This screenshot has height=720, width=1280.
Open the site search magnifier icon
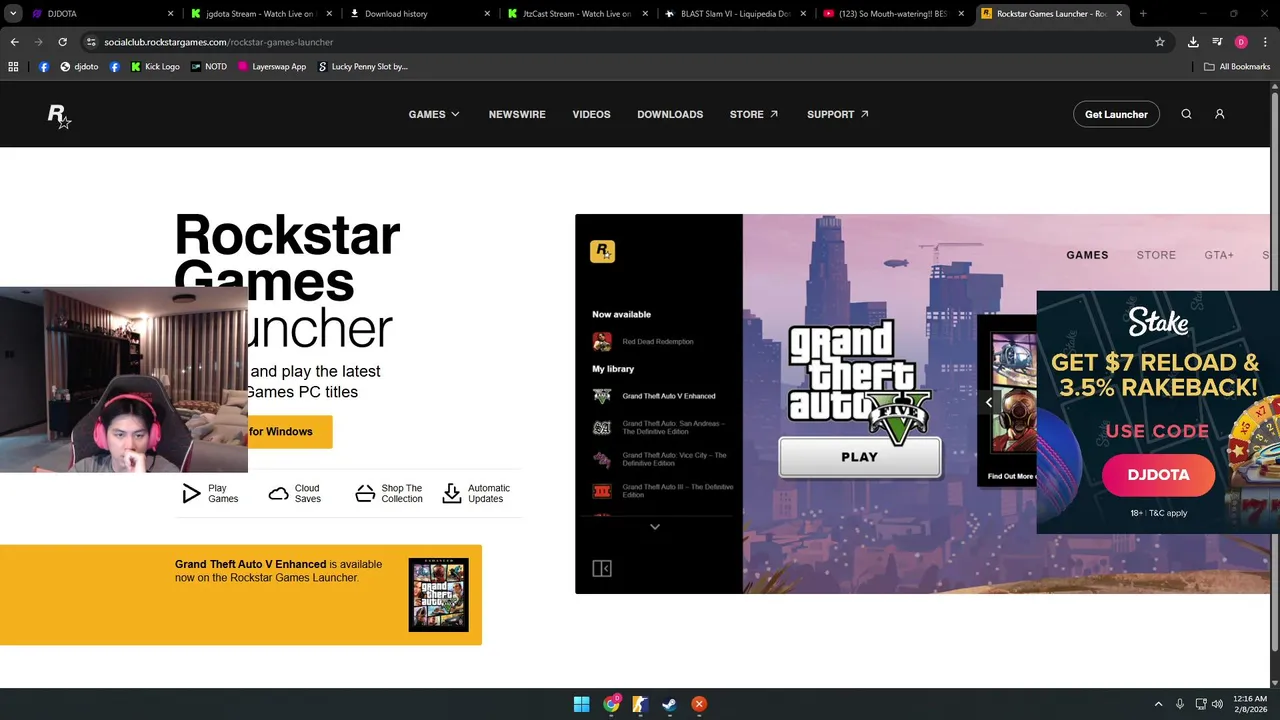(x=1186, y=114)
